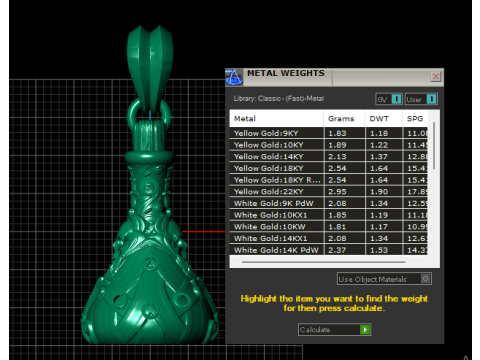Select the Yellow Gold:14KY row
480x360 pixels.
click(328, 156)
